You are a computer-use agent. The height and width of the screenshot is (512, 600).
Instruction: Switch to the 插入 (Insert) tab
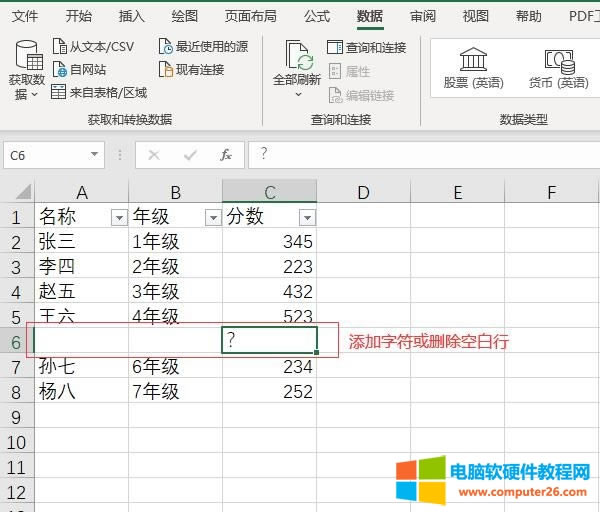[131, 16]
